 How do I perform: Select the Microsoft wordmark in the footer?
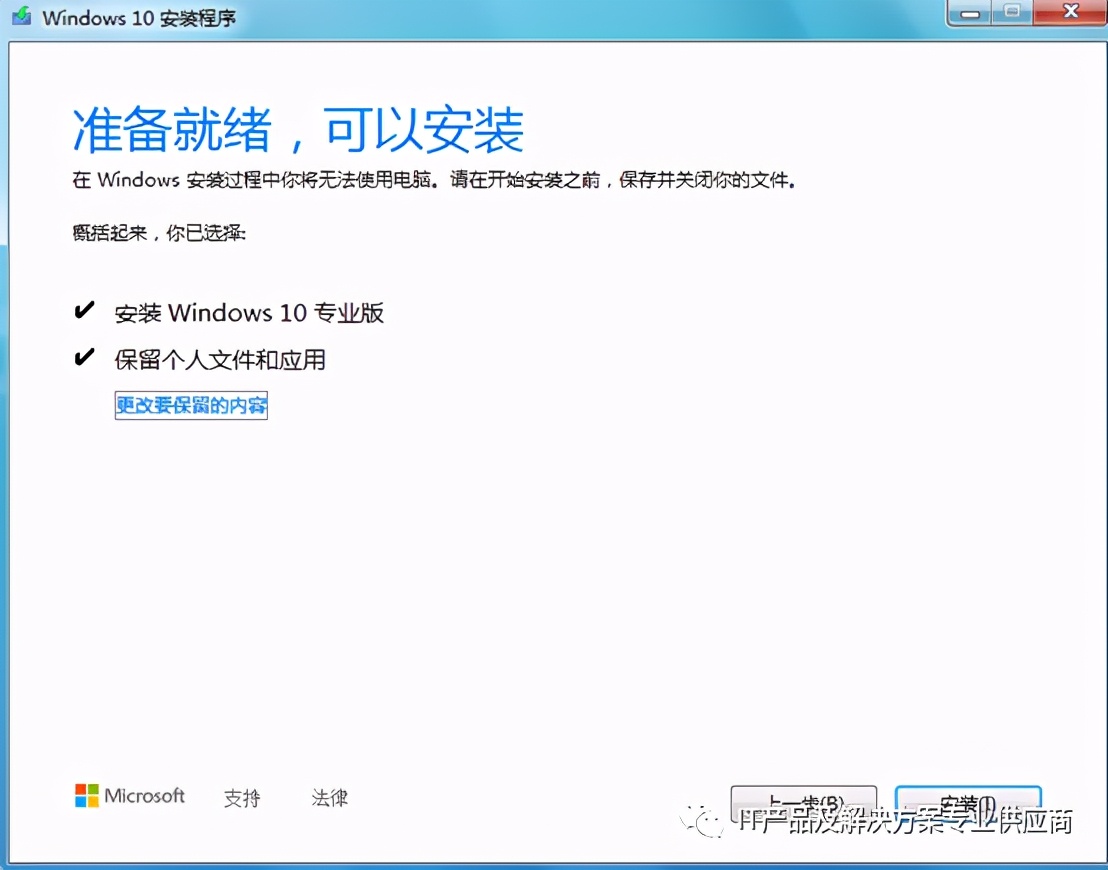point(144,796)
